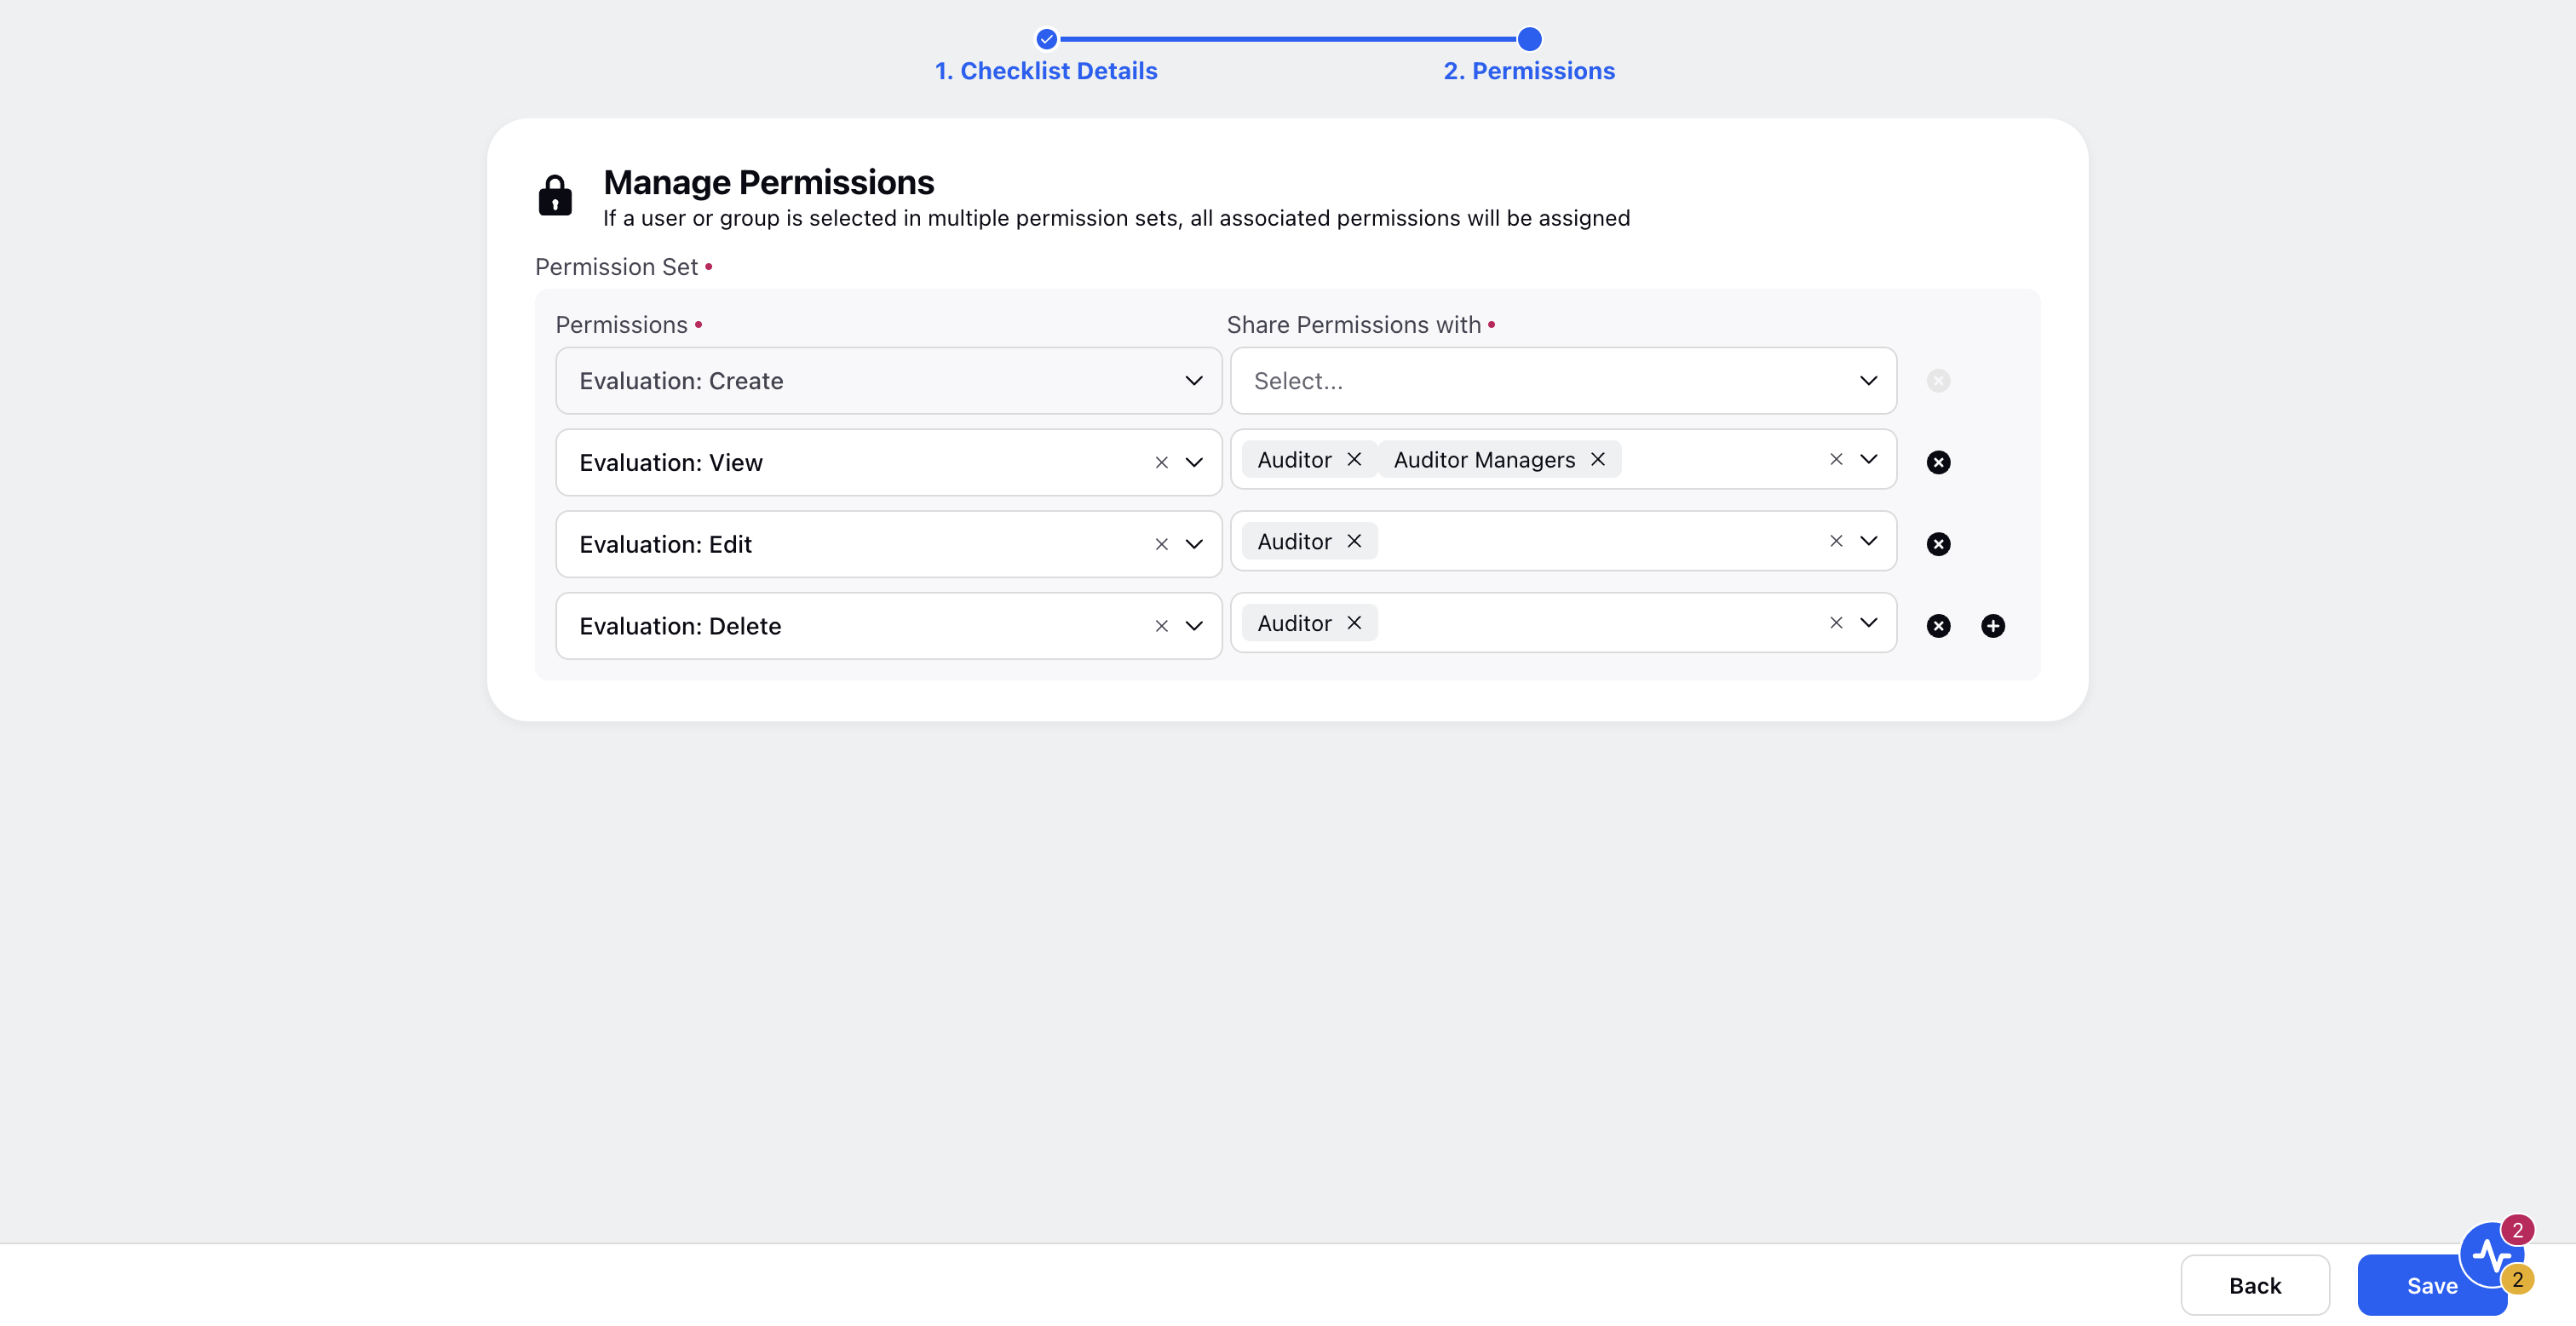Image resolution: width=2576 pixels, height=1326 pixels.
Task: Open the Evaluation: Delete permissions dropdown arrow
Action: pyautogui.click(x=1194, y=627)
